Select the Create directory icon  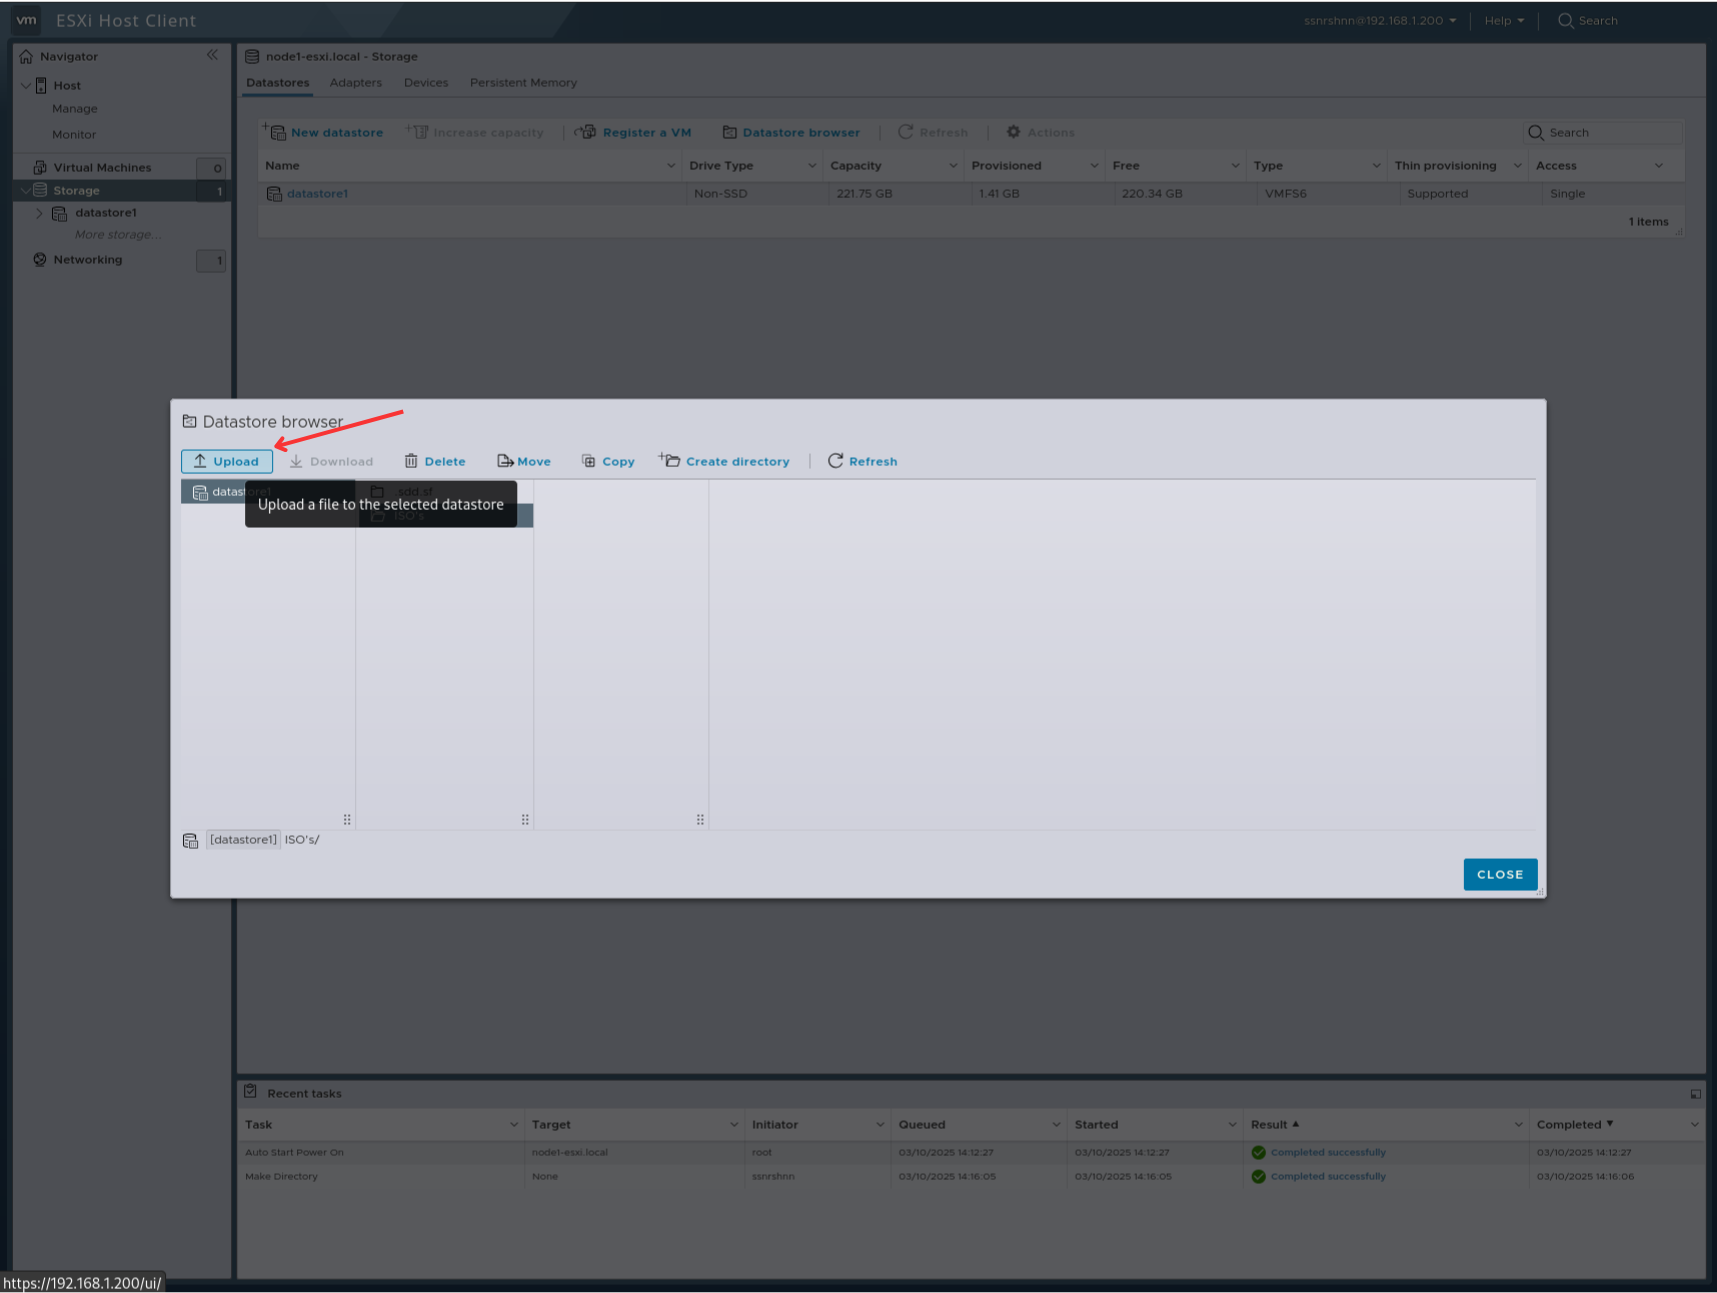(x=668, y=460)
